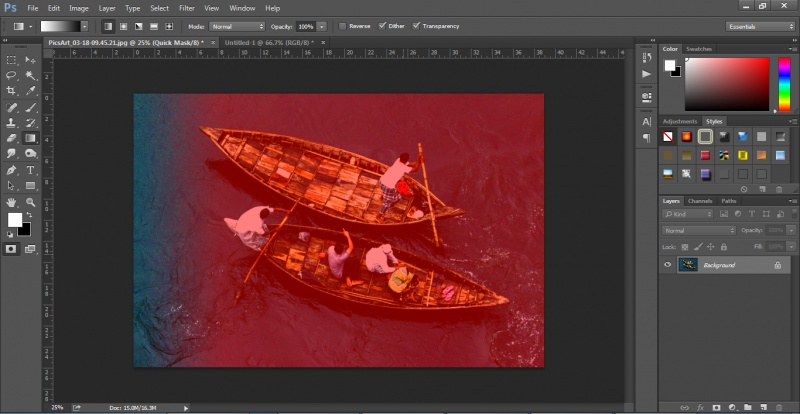Choose the radial gradient style icon
This screenshot has width=800, height=414.
tap(122, 26)
